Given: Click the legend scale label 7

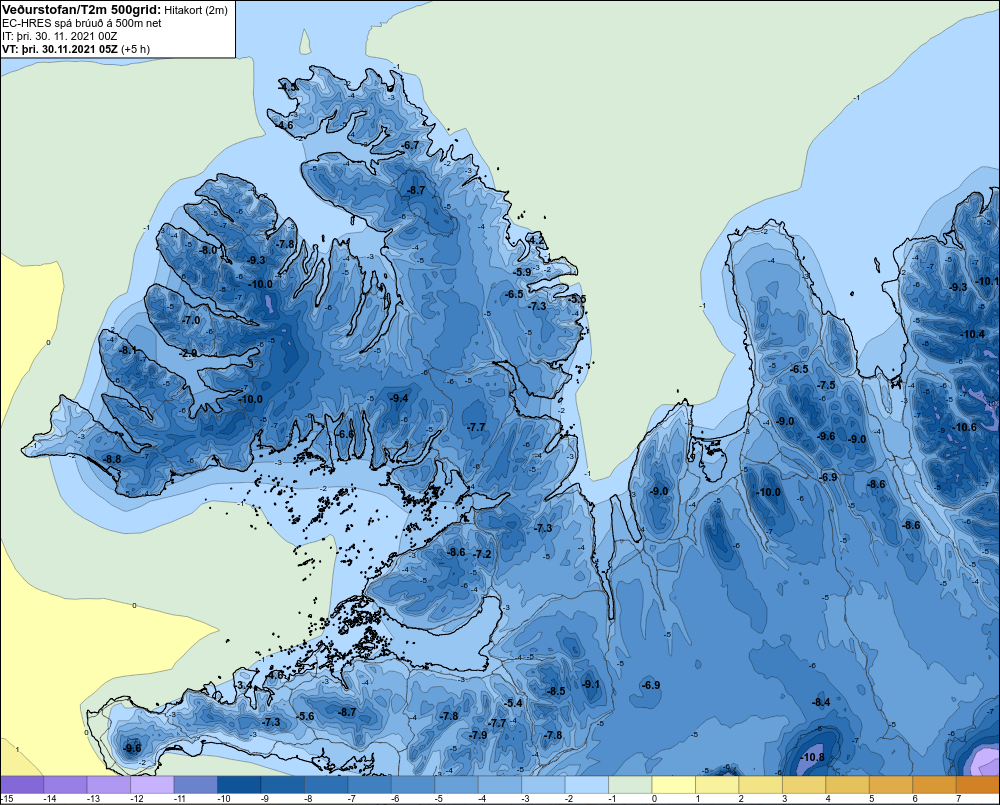Looking at the screenshot, I should [959, 799].
